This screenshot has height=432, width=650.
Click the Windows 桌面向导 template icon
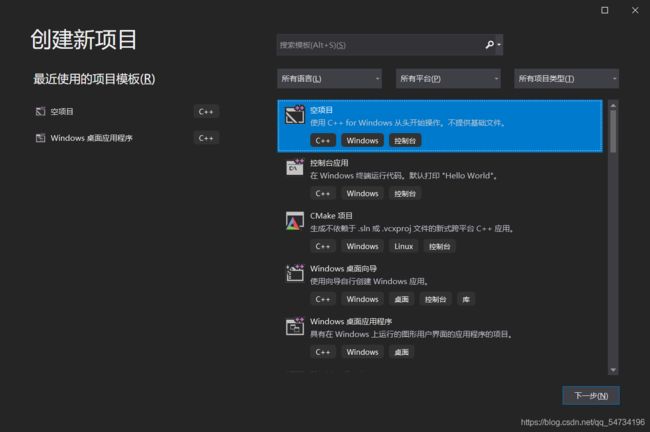(x=295, y=273)
